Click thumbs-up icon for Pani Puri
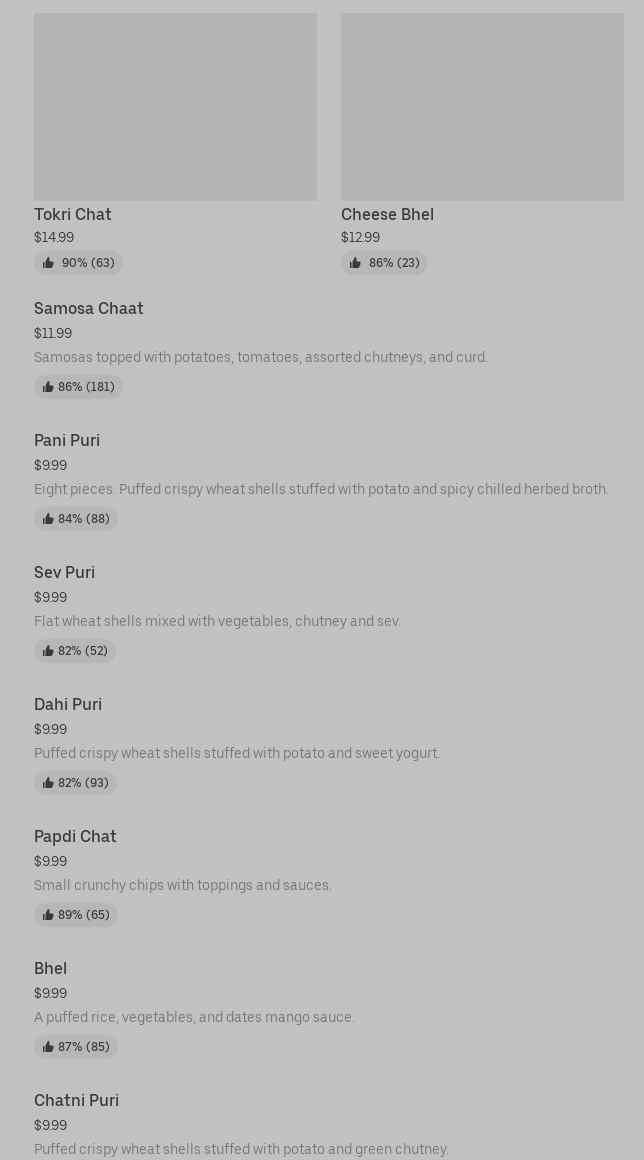 click(x=48, y=519)
